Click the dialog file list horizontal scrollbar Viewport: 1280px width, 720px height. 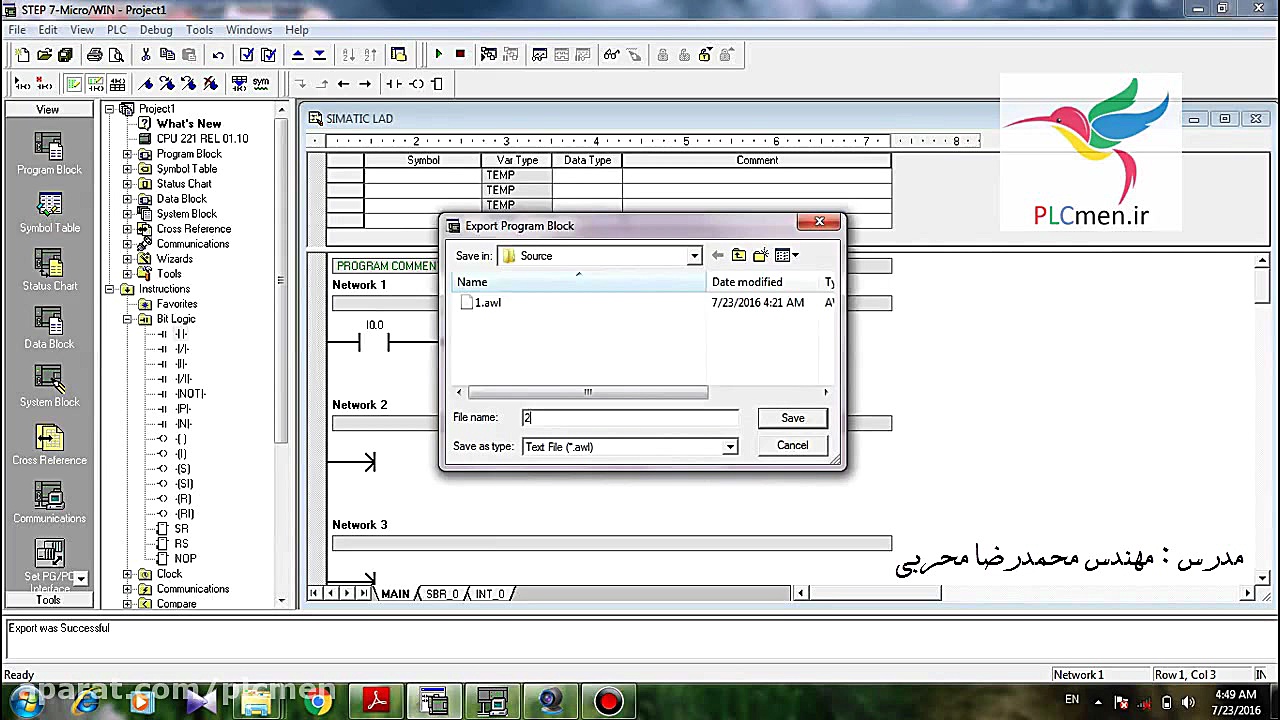[588, 392]
